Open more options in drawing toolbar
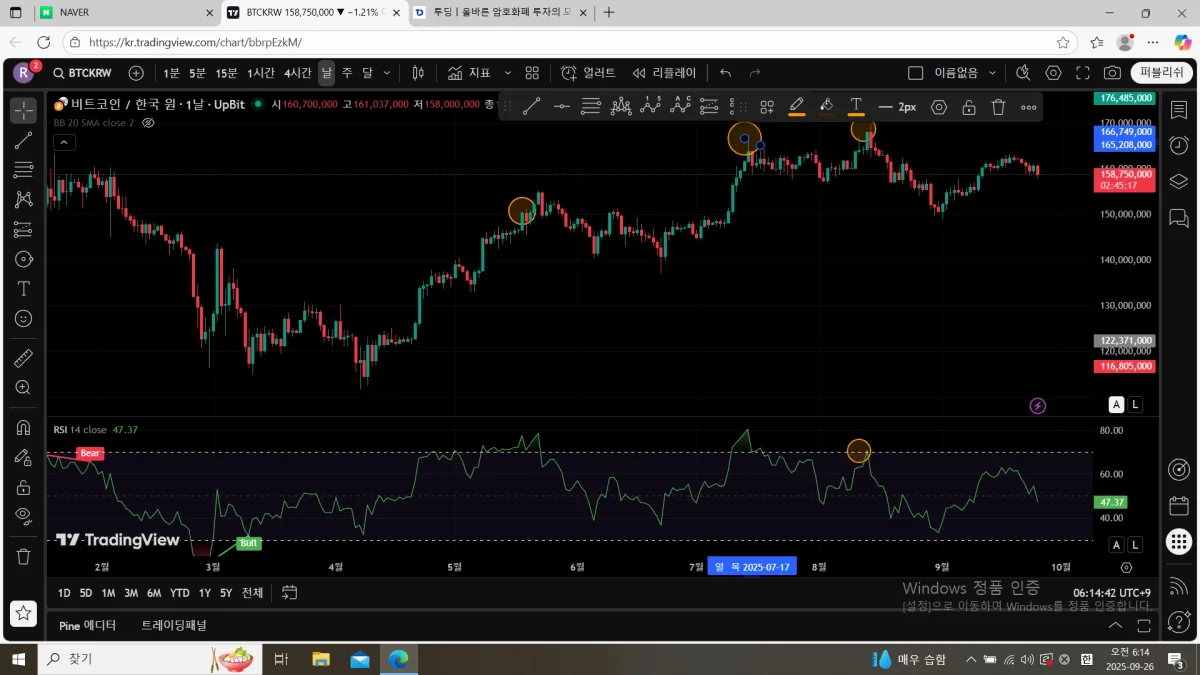The height and width of the screenshot is (675, 1200). (1028, 107)
